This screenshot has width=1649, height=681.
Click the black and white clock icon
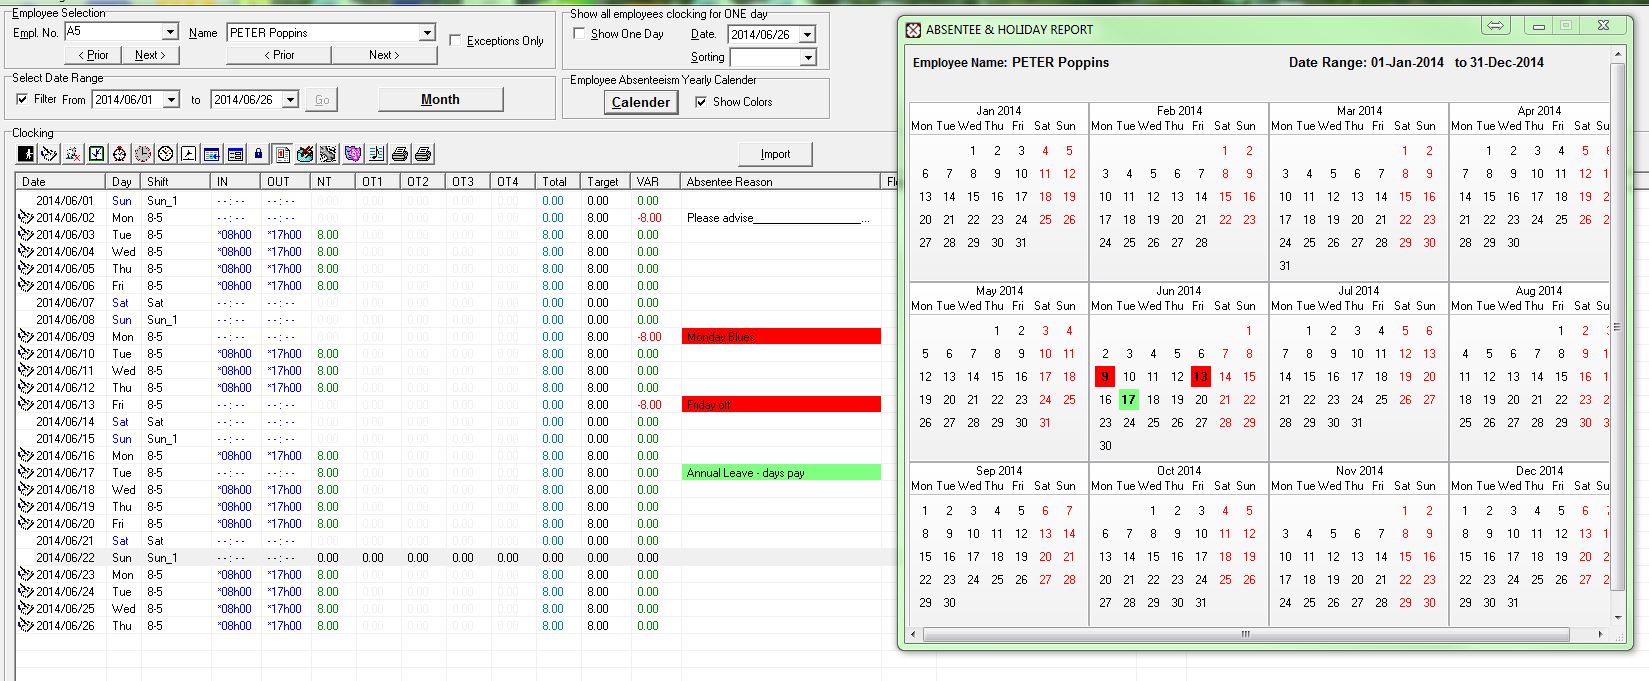(x=166, y=154)
